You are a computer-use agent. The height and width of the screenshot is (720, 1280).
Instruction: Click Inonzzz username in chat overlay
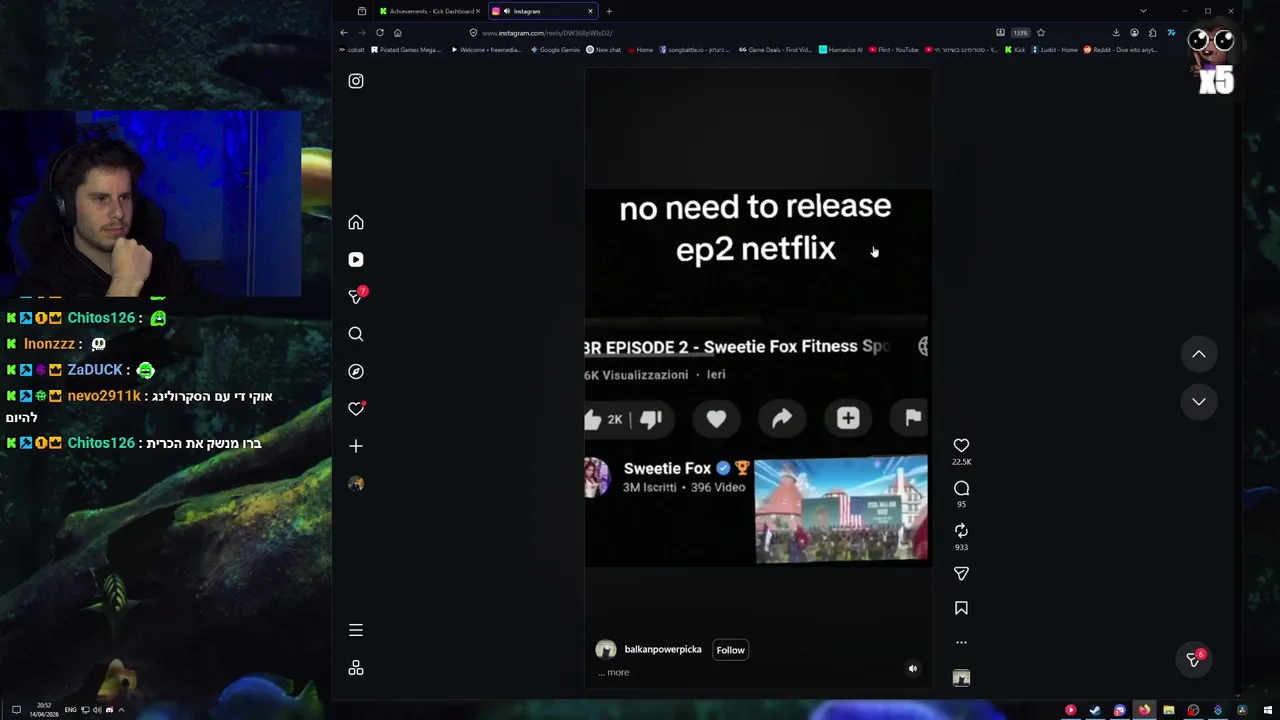[x=50, y=344]
